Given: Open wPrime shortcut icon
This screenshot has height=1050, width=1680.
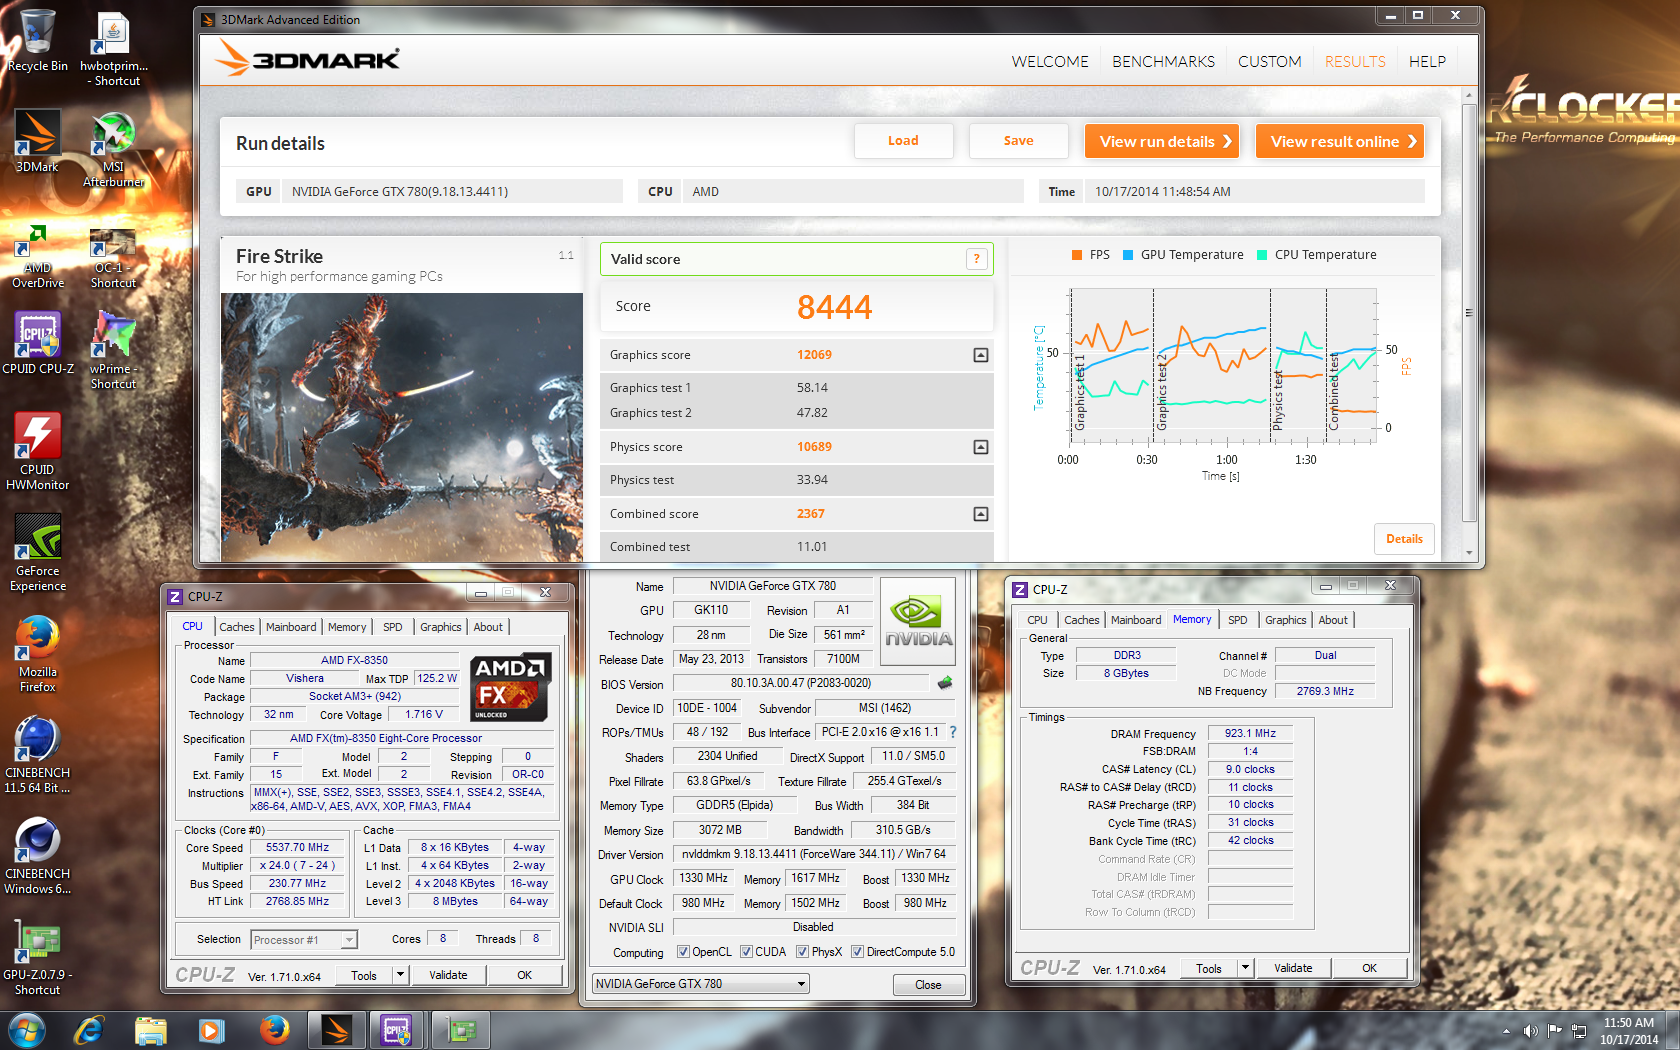Looking at the screenshot, I should coord(113,350).
